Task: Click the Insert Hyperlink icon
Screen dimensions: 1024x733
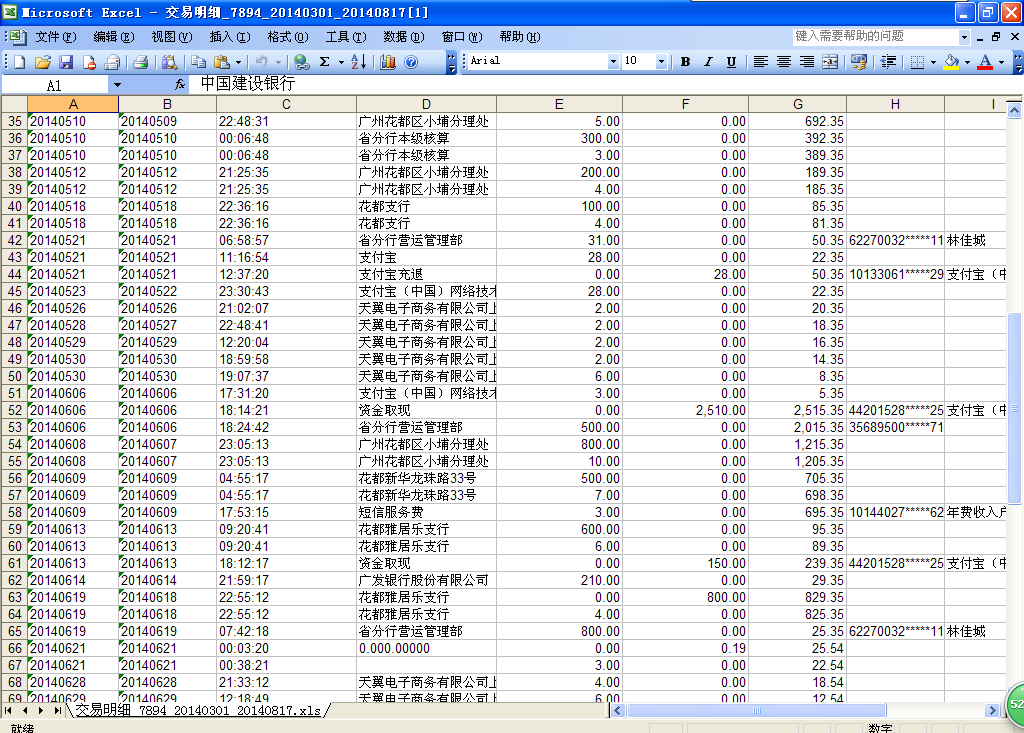Action: 301,62
